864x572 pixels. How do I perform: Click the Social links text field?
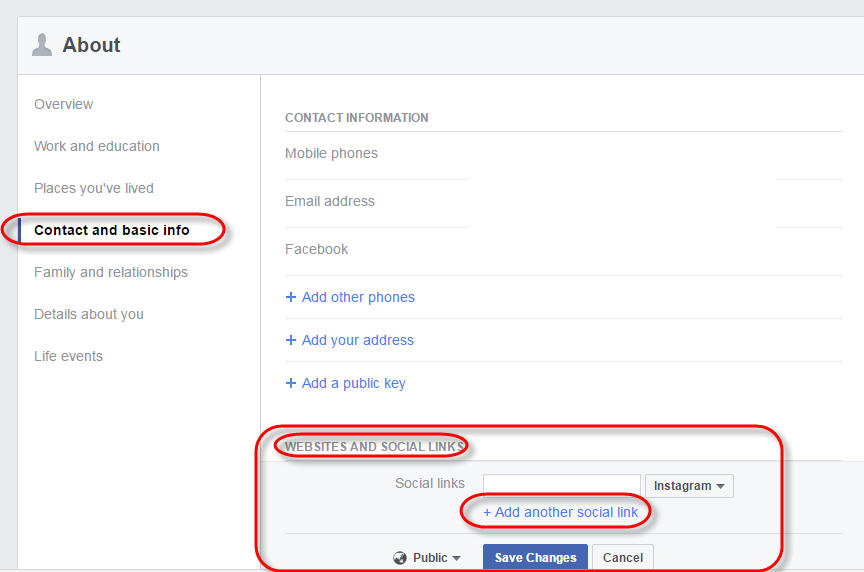[561, 485]
